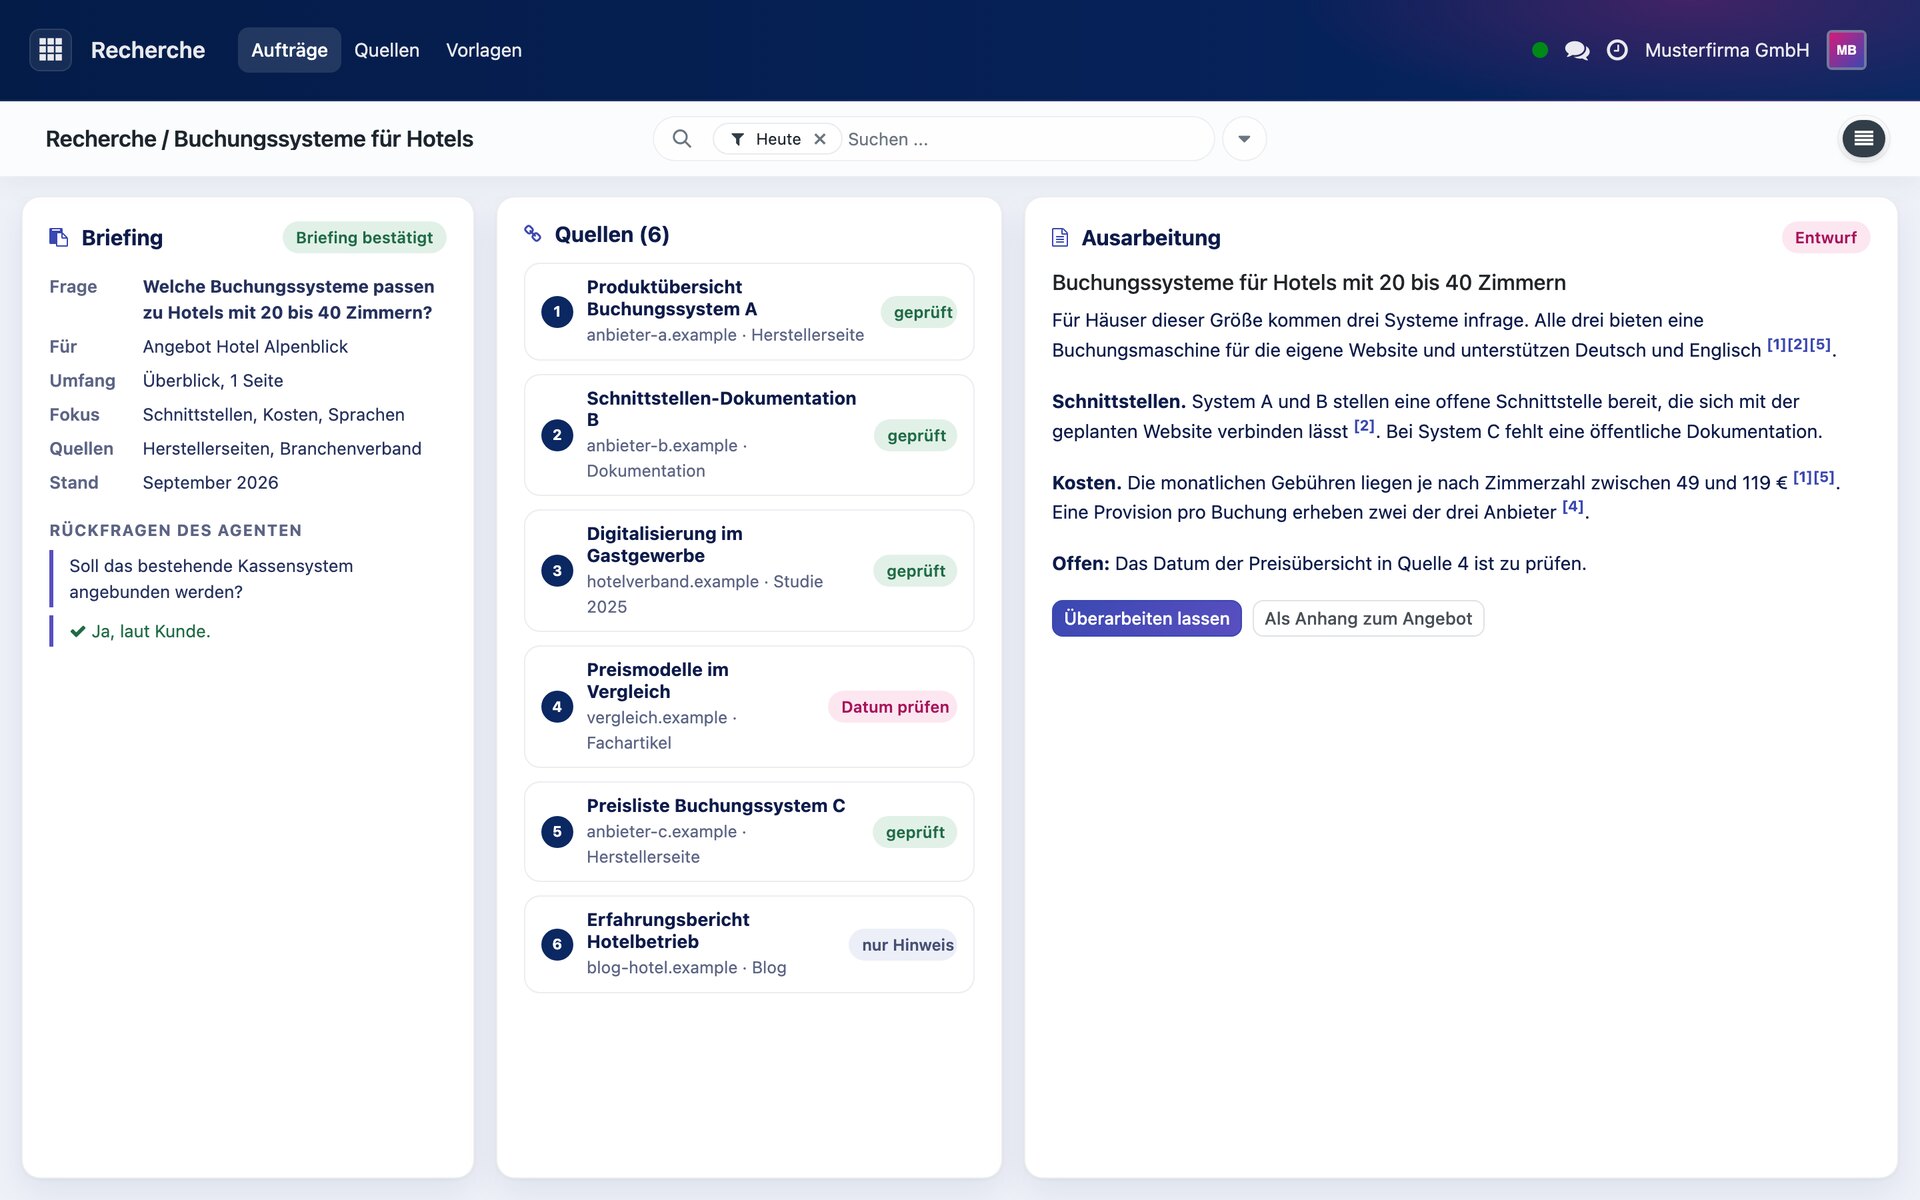Open the chat conversations icon
Viewport: 1920px width, 1200px height.
click(1577, 50)
